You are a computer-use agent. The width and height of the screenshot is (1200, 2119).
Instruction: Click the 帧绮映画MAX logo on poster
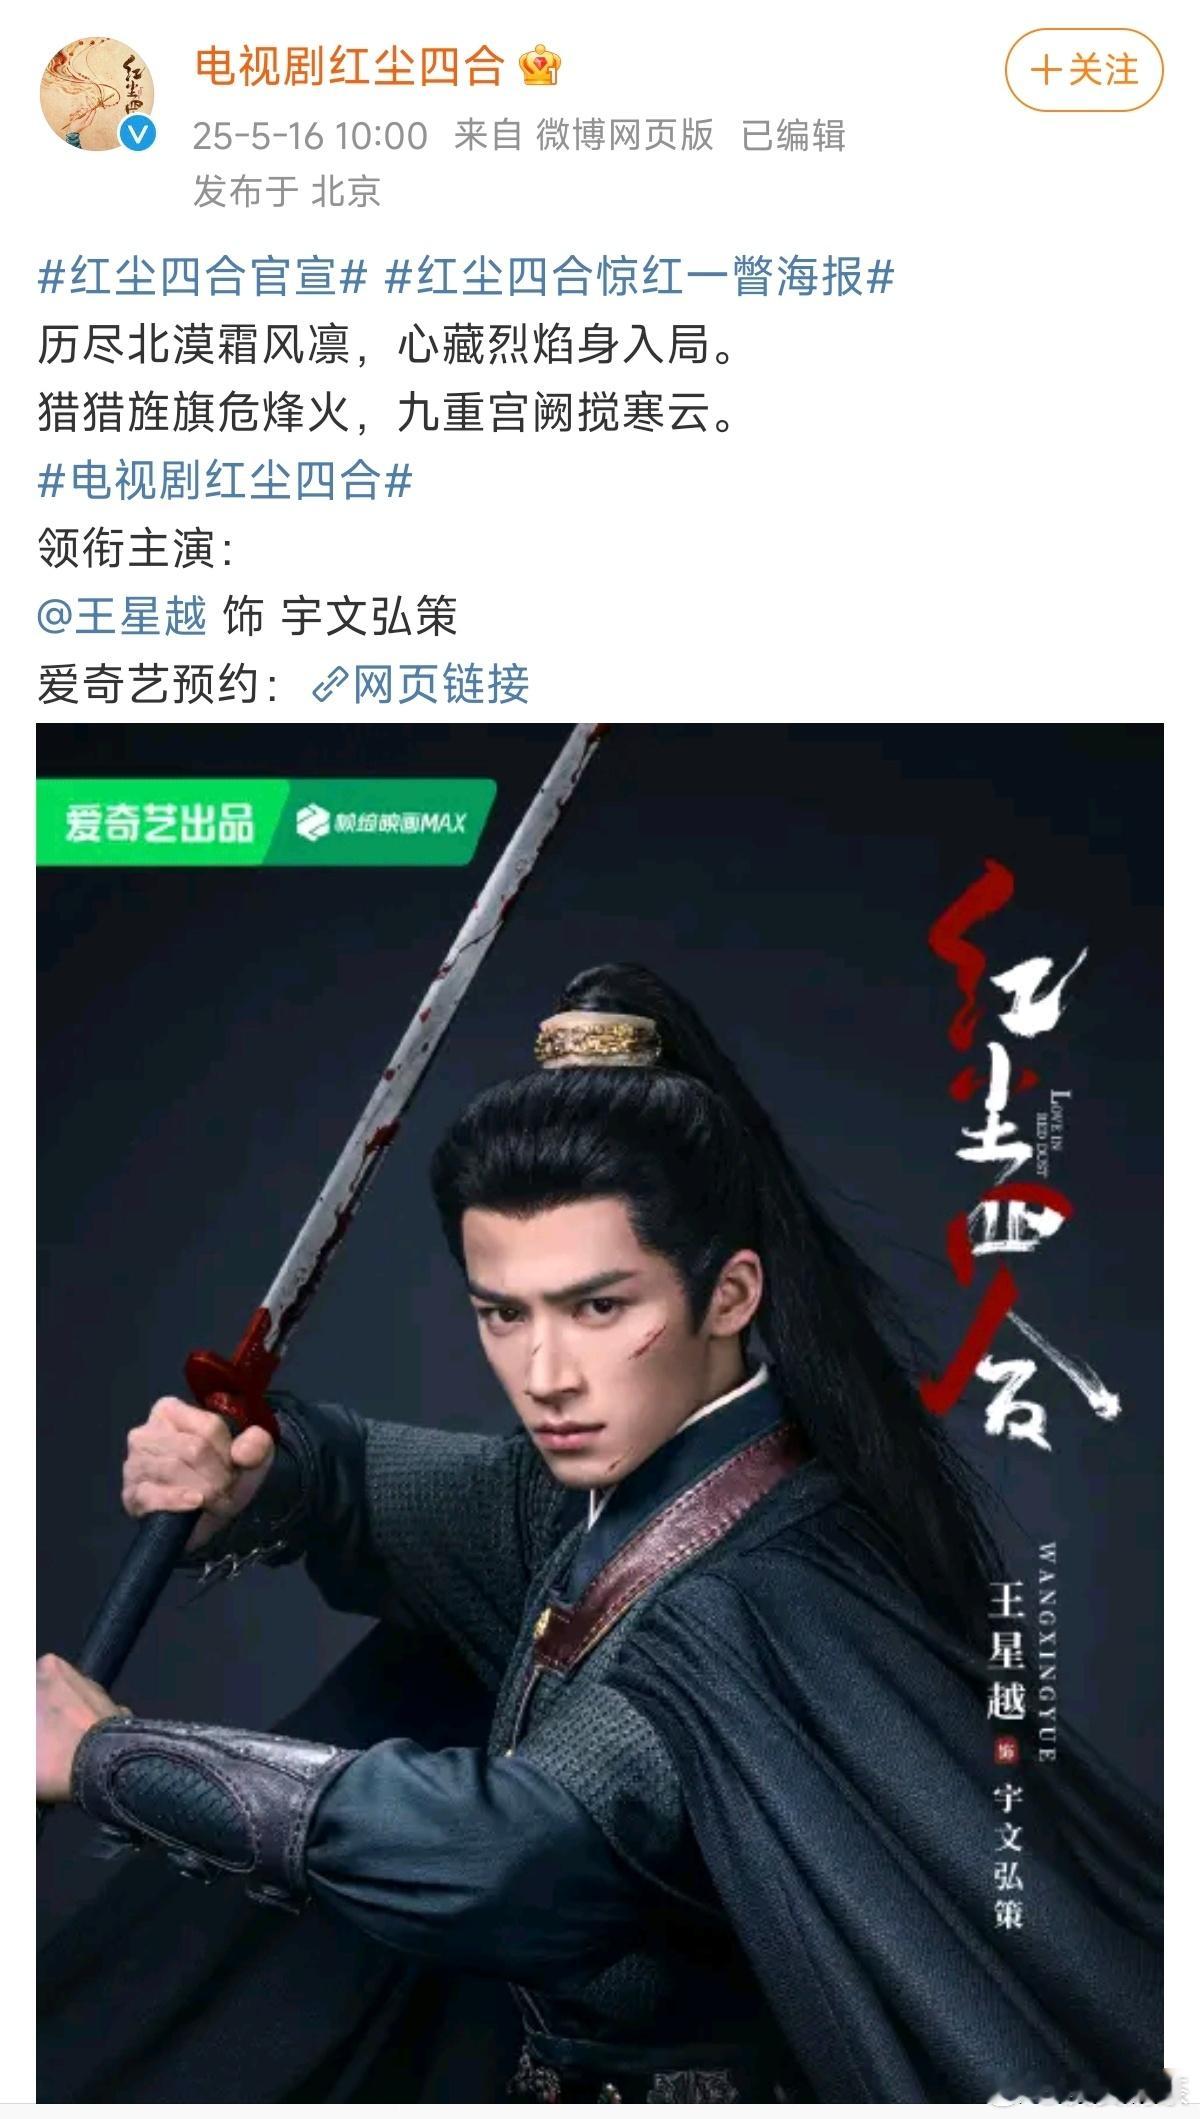[382, 823]
